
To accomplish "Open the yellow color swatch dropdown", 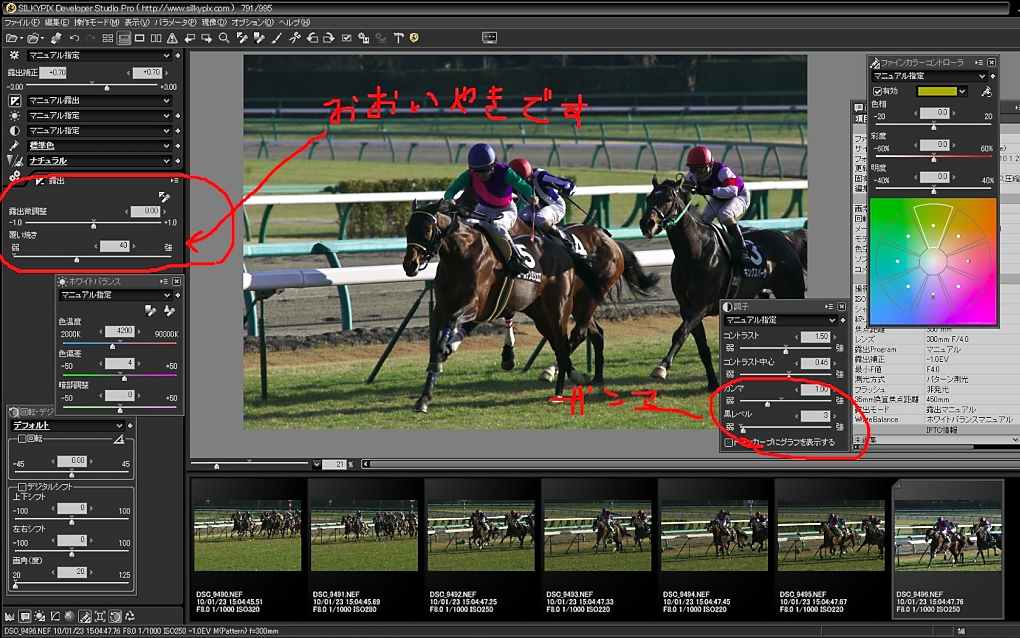I will (x=941, y=92).
